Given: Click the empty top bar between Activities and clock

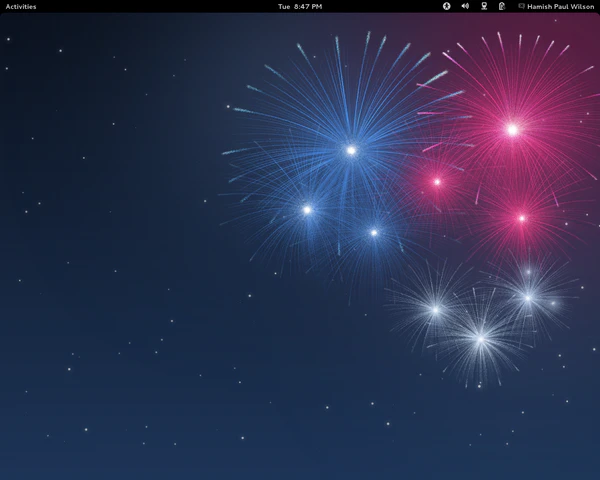Looking at the screenshot, I should coord(150,6).
